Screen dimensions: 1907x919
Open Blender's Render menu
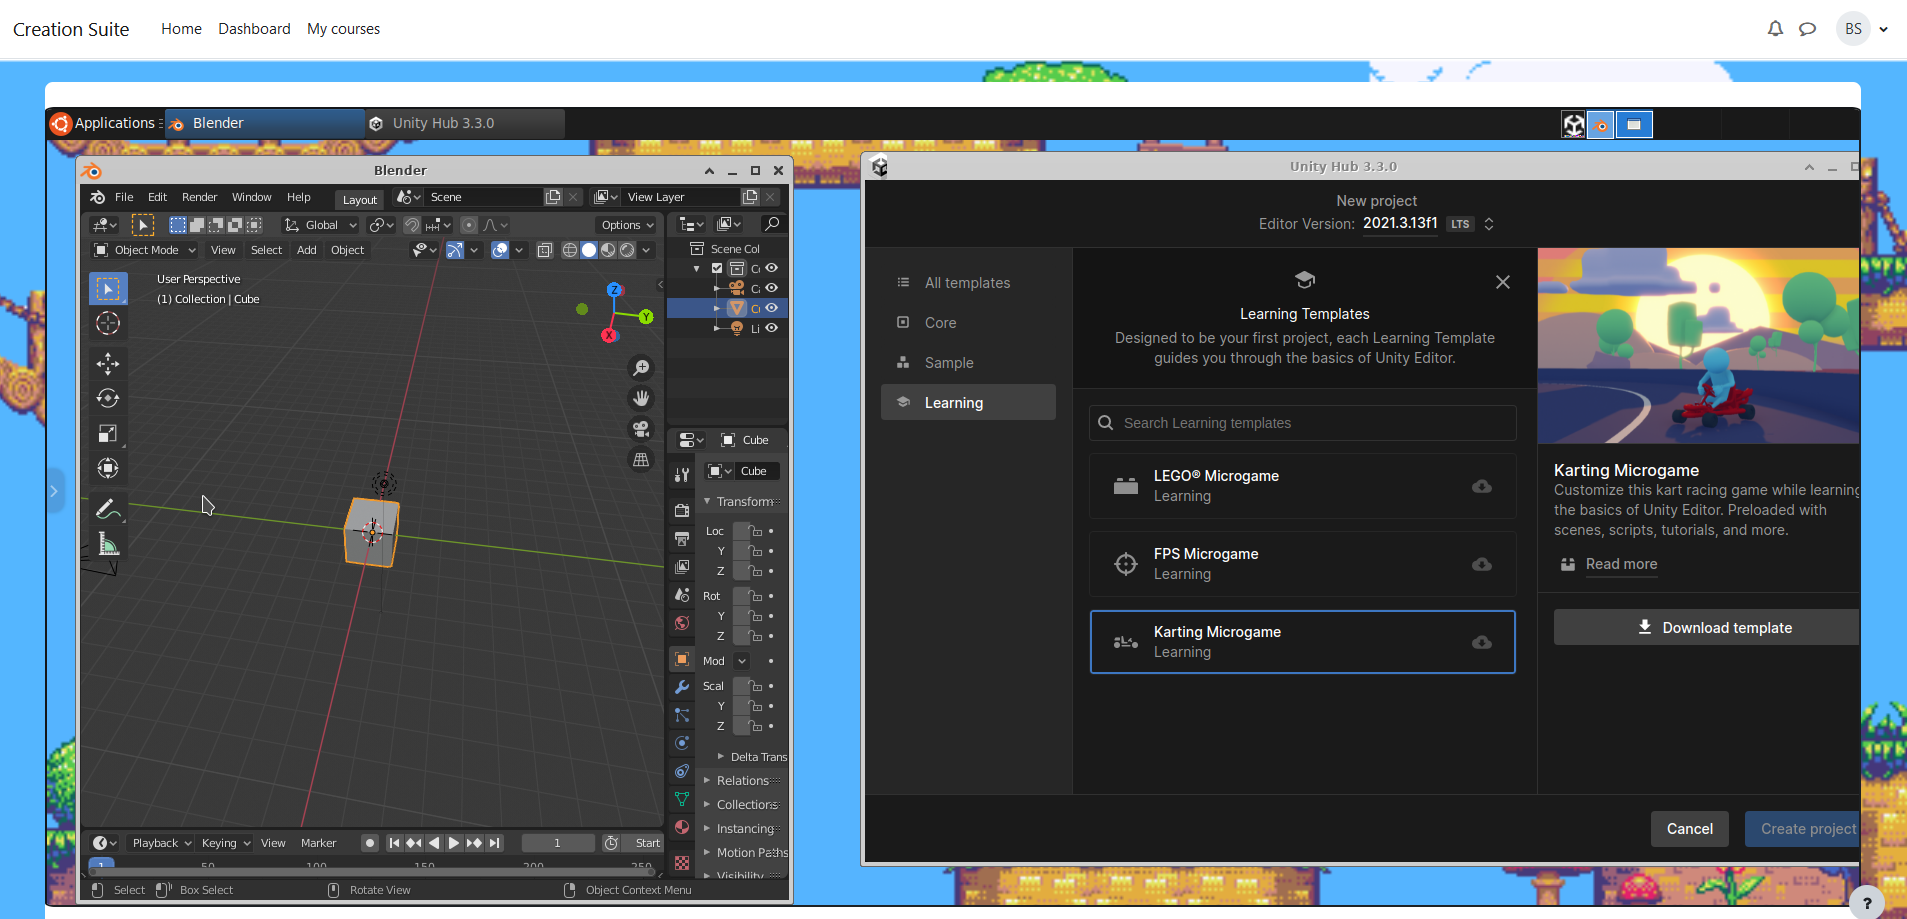point(199,197)
